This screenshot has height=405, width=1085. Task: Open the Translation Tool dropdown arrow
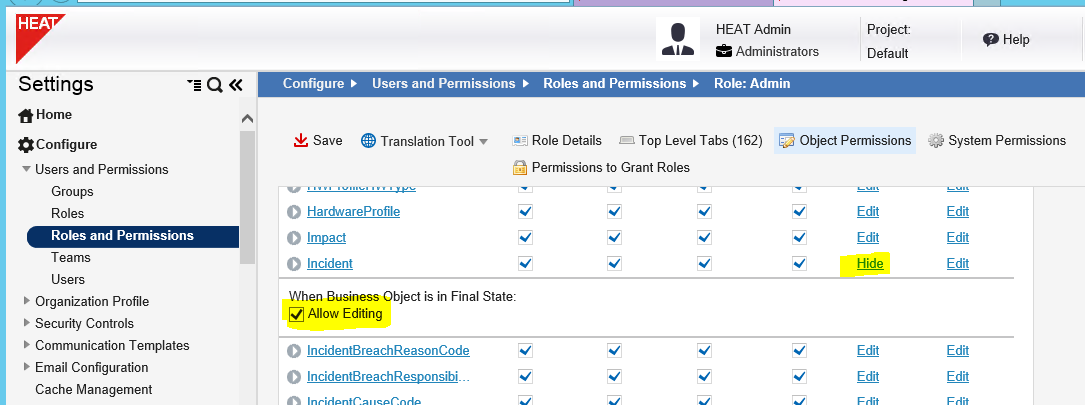point(484,142)
